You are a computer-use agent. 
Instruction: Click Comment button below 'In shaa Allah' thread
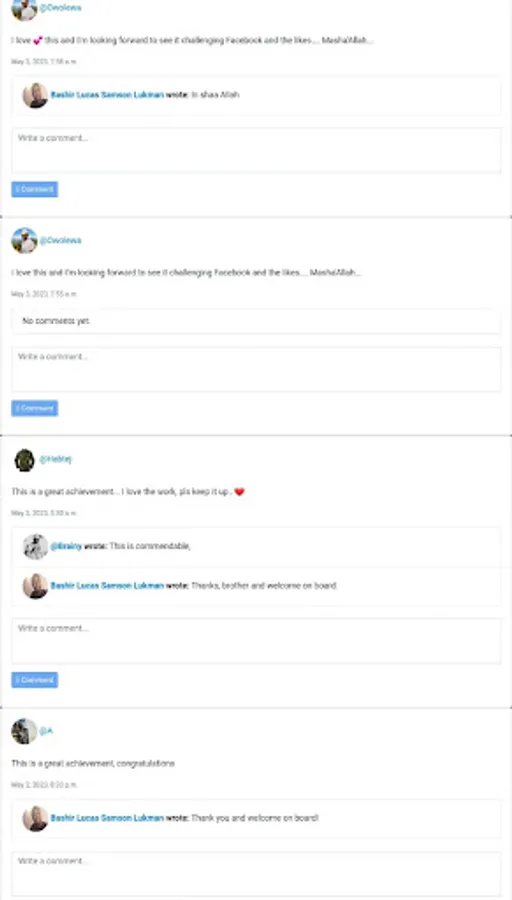click(34, 189)
